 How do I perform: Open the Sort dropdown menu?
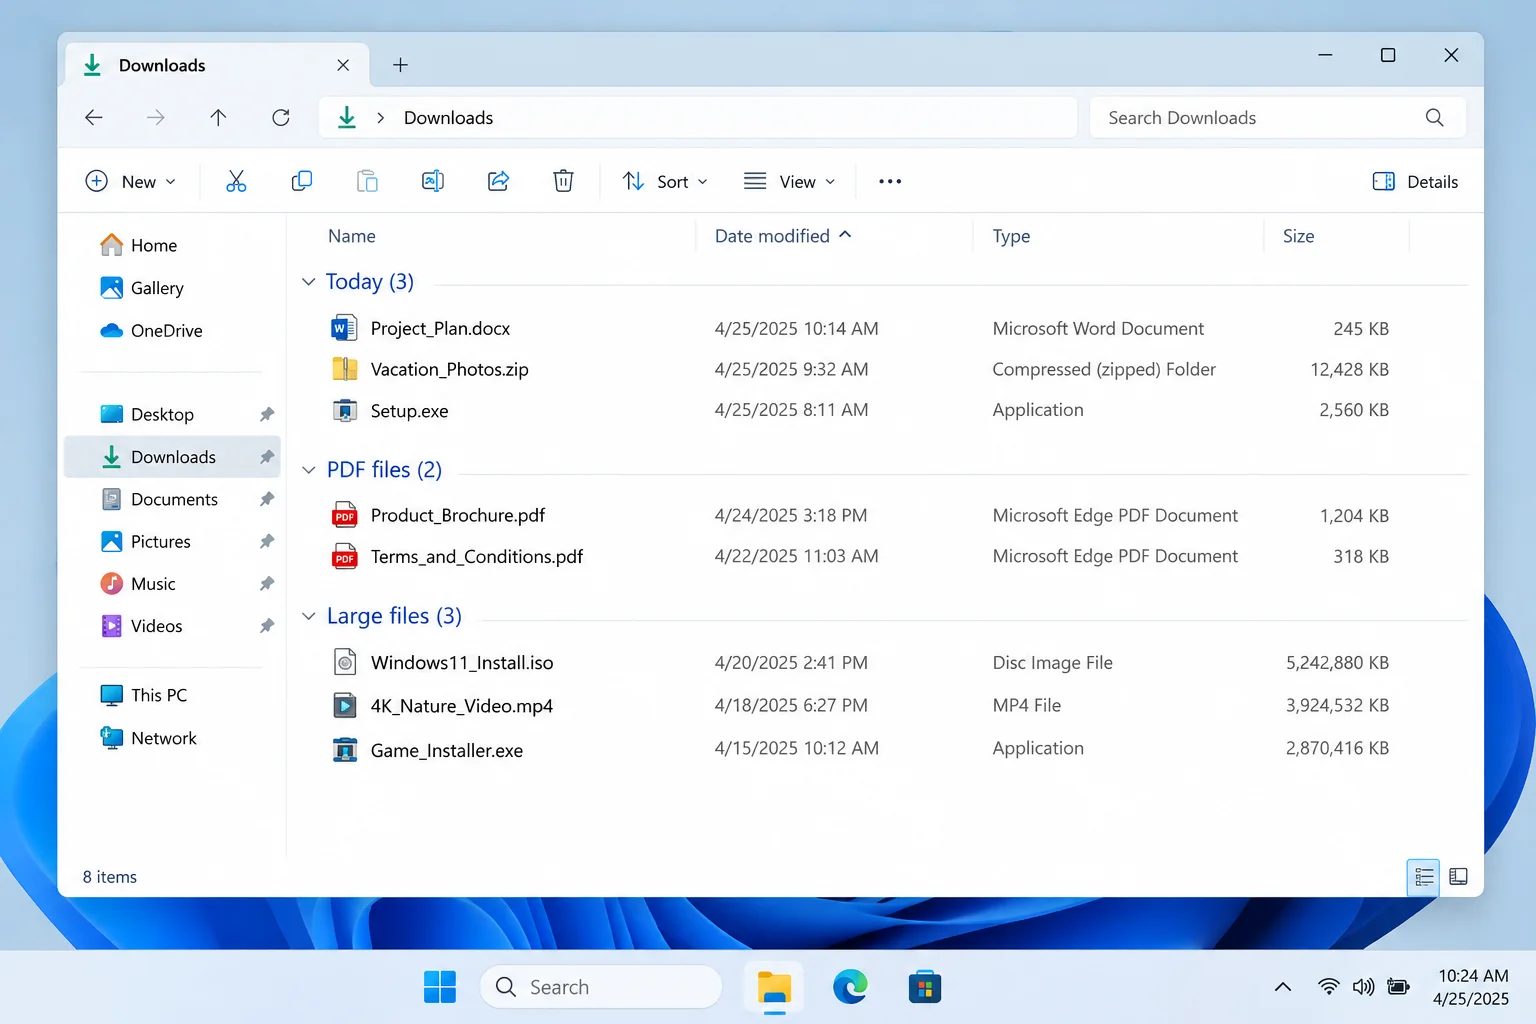click(x=665, y=181)
